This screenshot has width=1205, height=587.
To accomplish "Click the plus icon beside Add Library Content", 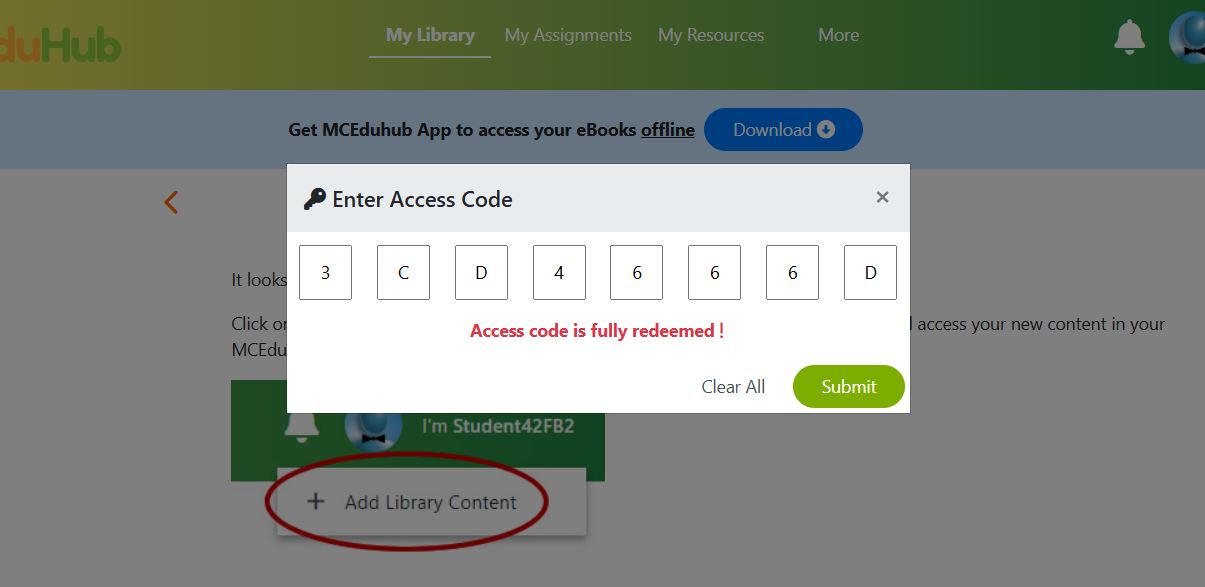I will tap(315, 502).
